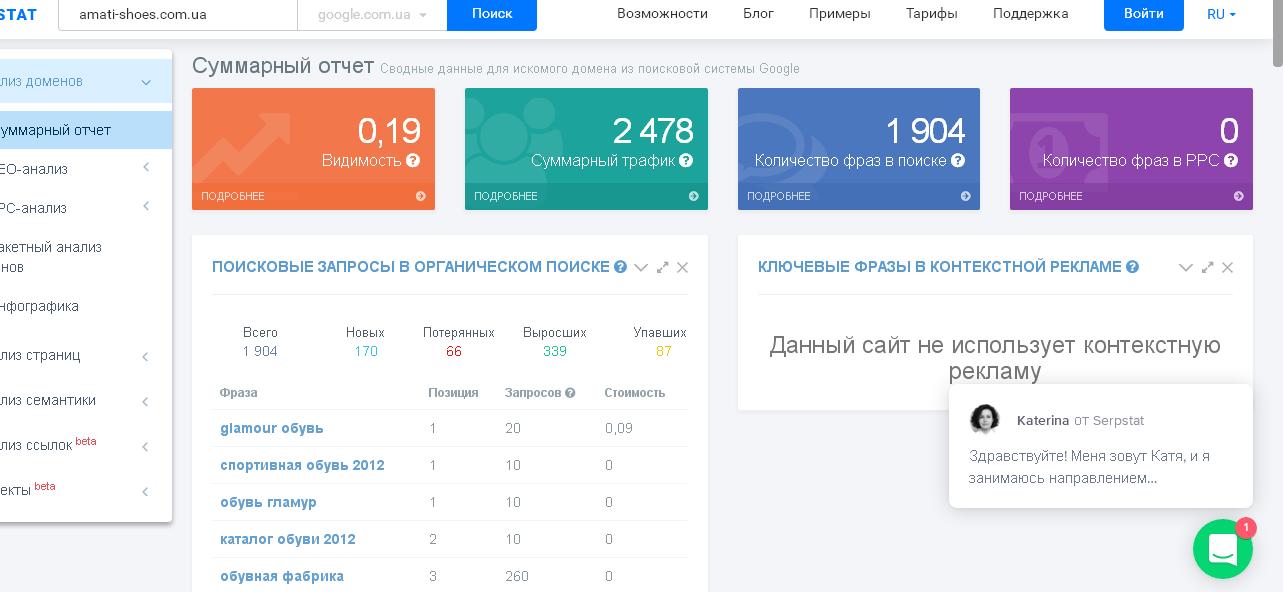Click the Новых count 170
Viewport: 1283px width, 592px height.
[x=366, y=351]
